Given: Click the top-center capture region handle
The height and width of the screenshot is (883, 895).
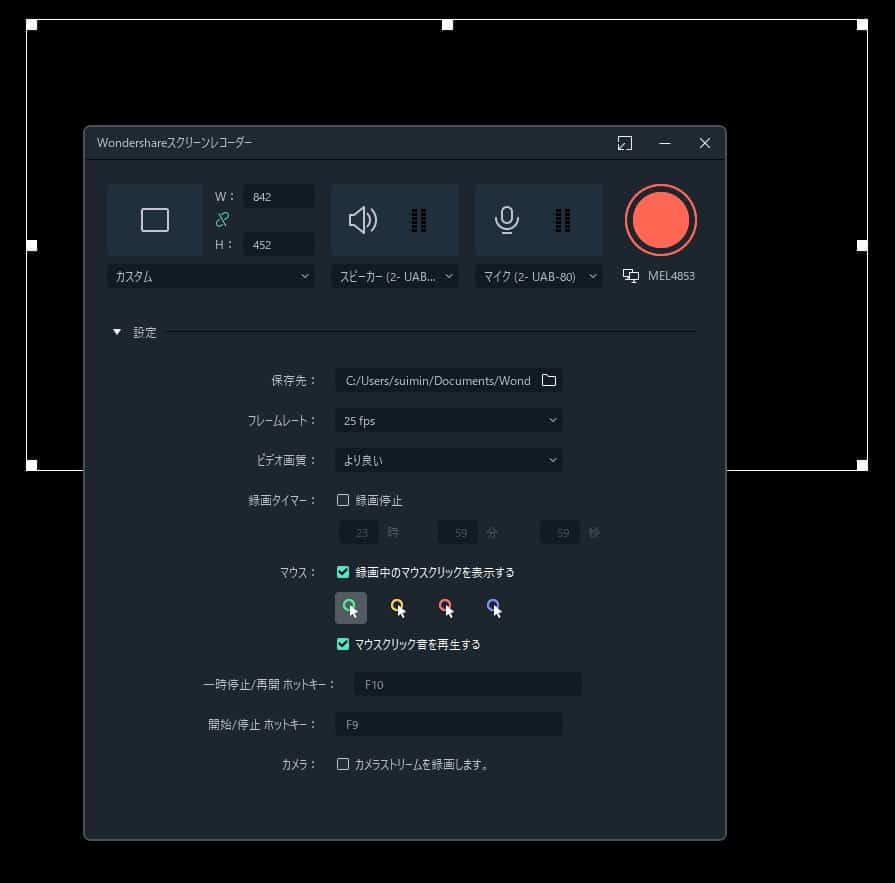Looking at the screenshot, I should click(448, 25).
